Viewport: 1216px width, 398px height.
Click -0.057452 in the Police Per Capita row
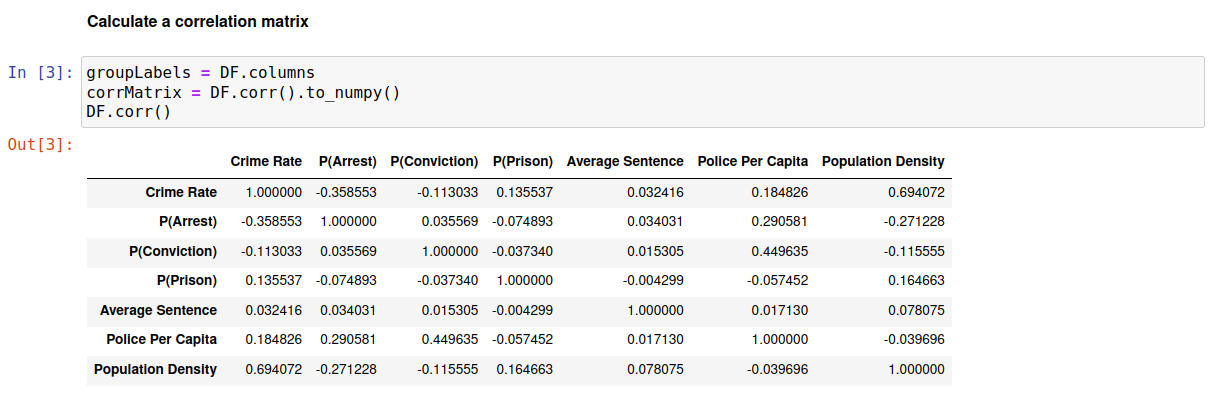pos(523,340)
